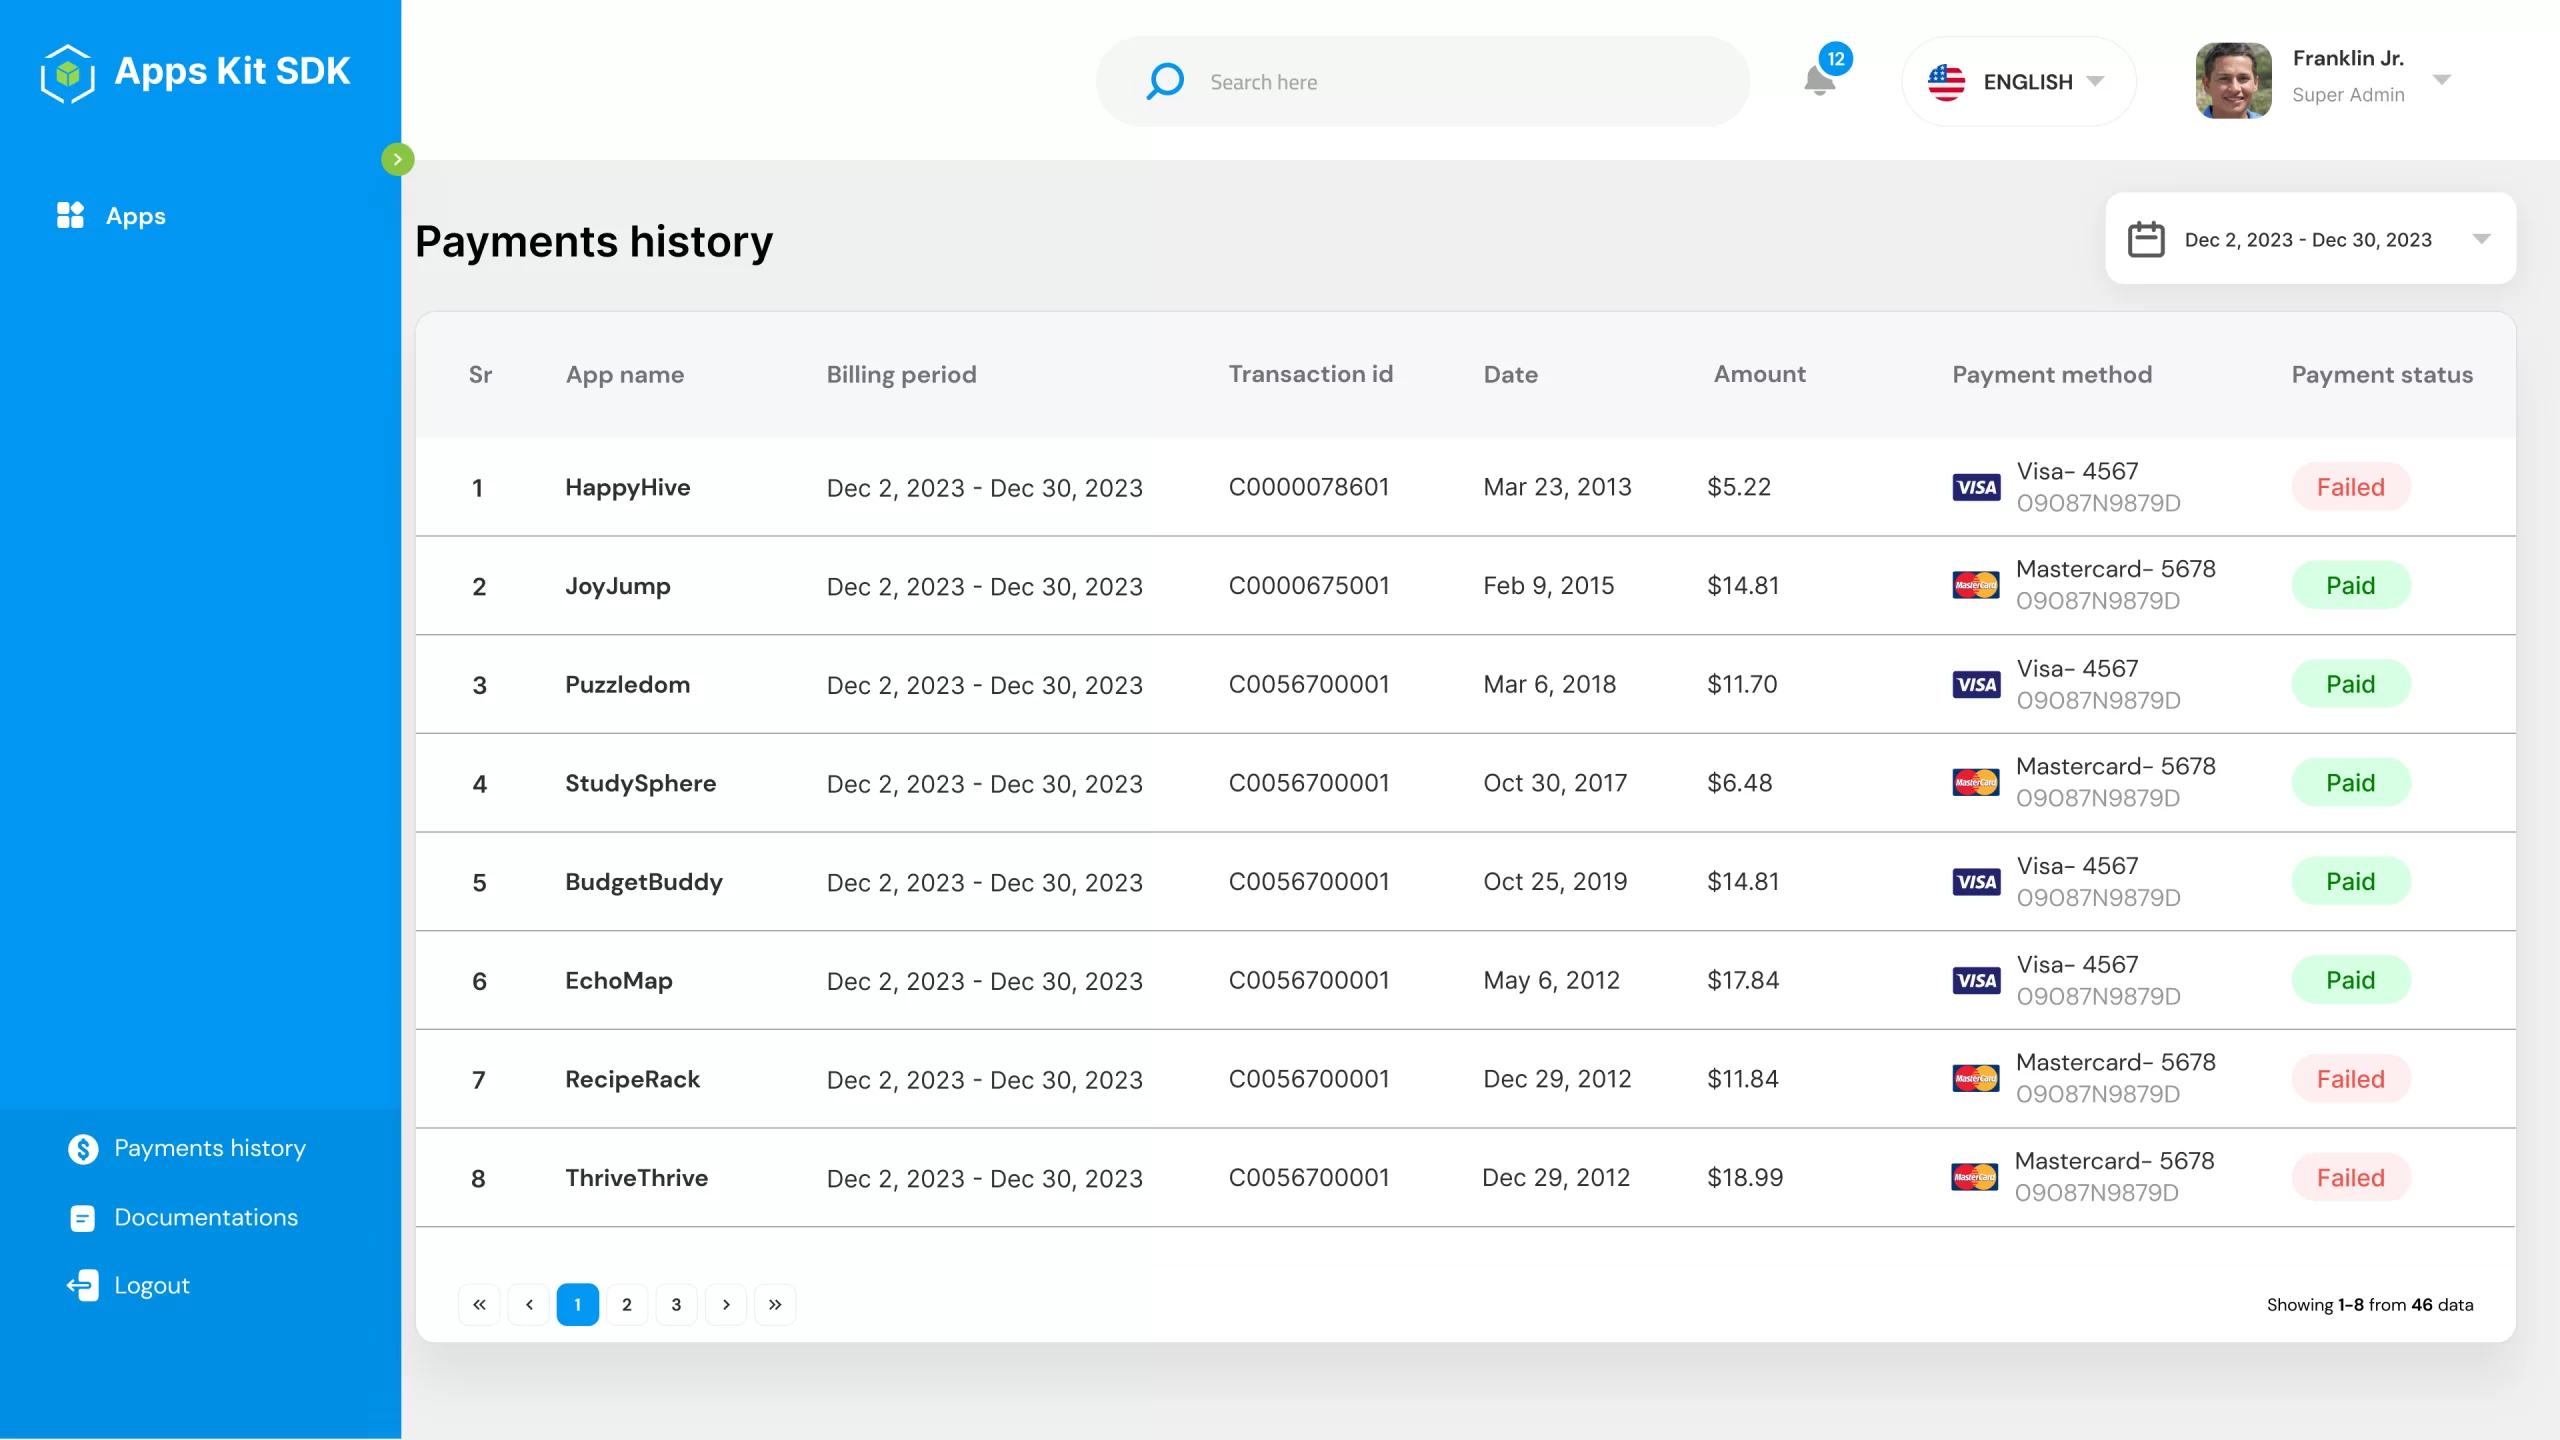
Task: Click the Transaction id column header
Action: (x=1310, y=374)
